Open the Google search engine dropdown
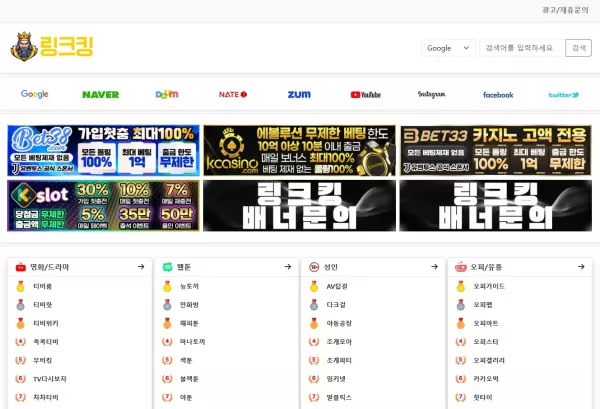 pos(448,48)
